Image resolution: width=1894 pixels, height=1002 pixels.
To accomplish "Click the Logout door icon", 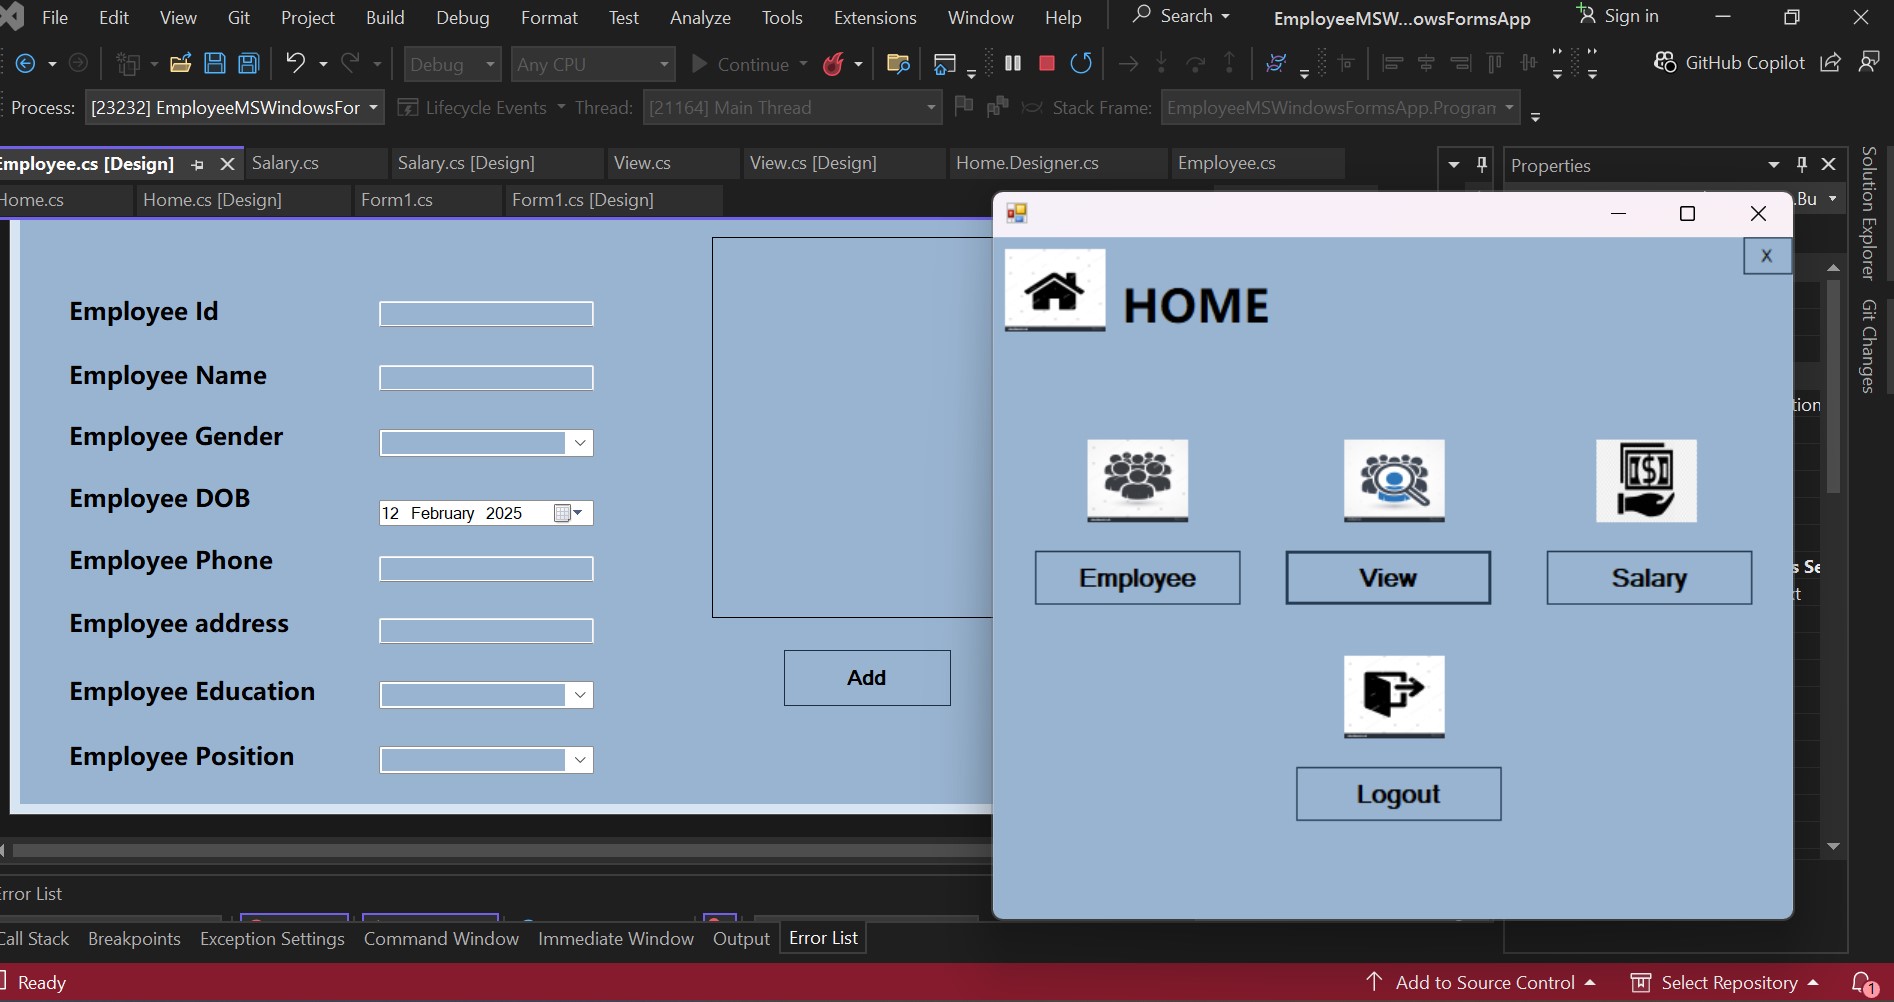I will point(1393,697).
